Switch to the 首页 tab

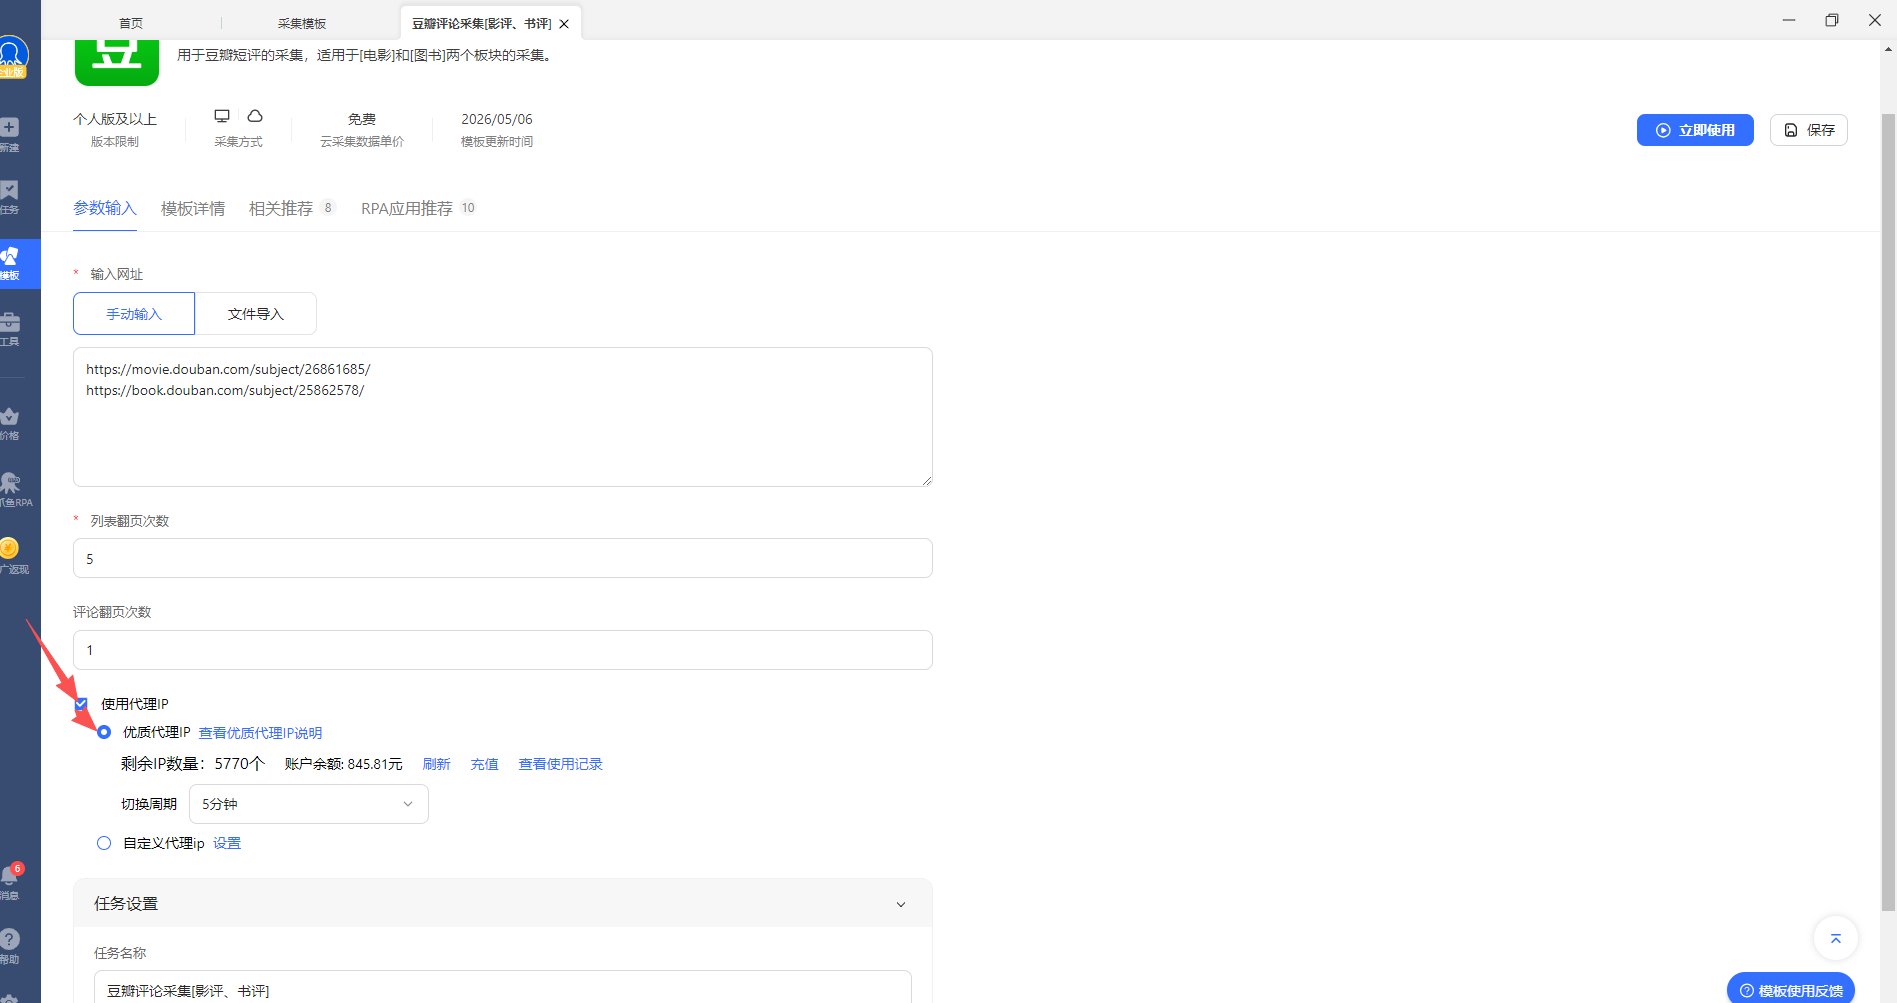point(131,23)
